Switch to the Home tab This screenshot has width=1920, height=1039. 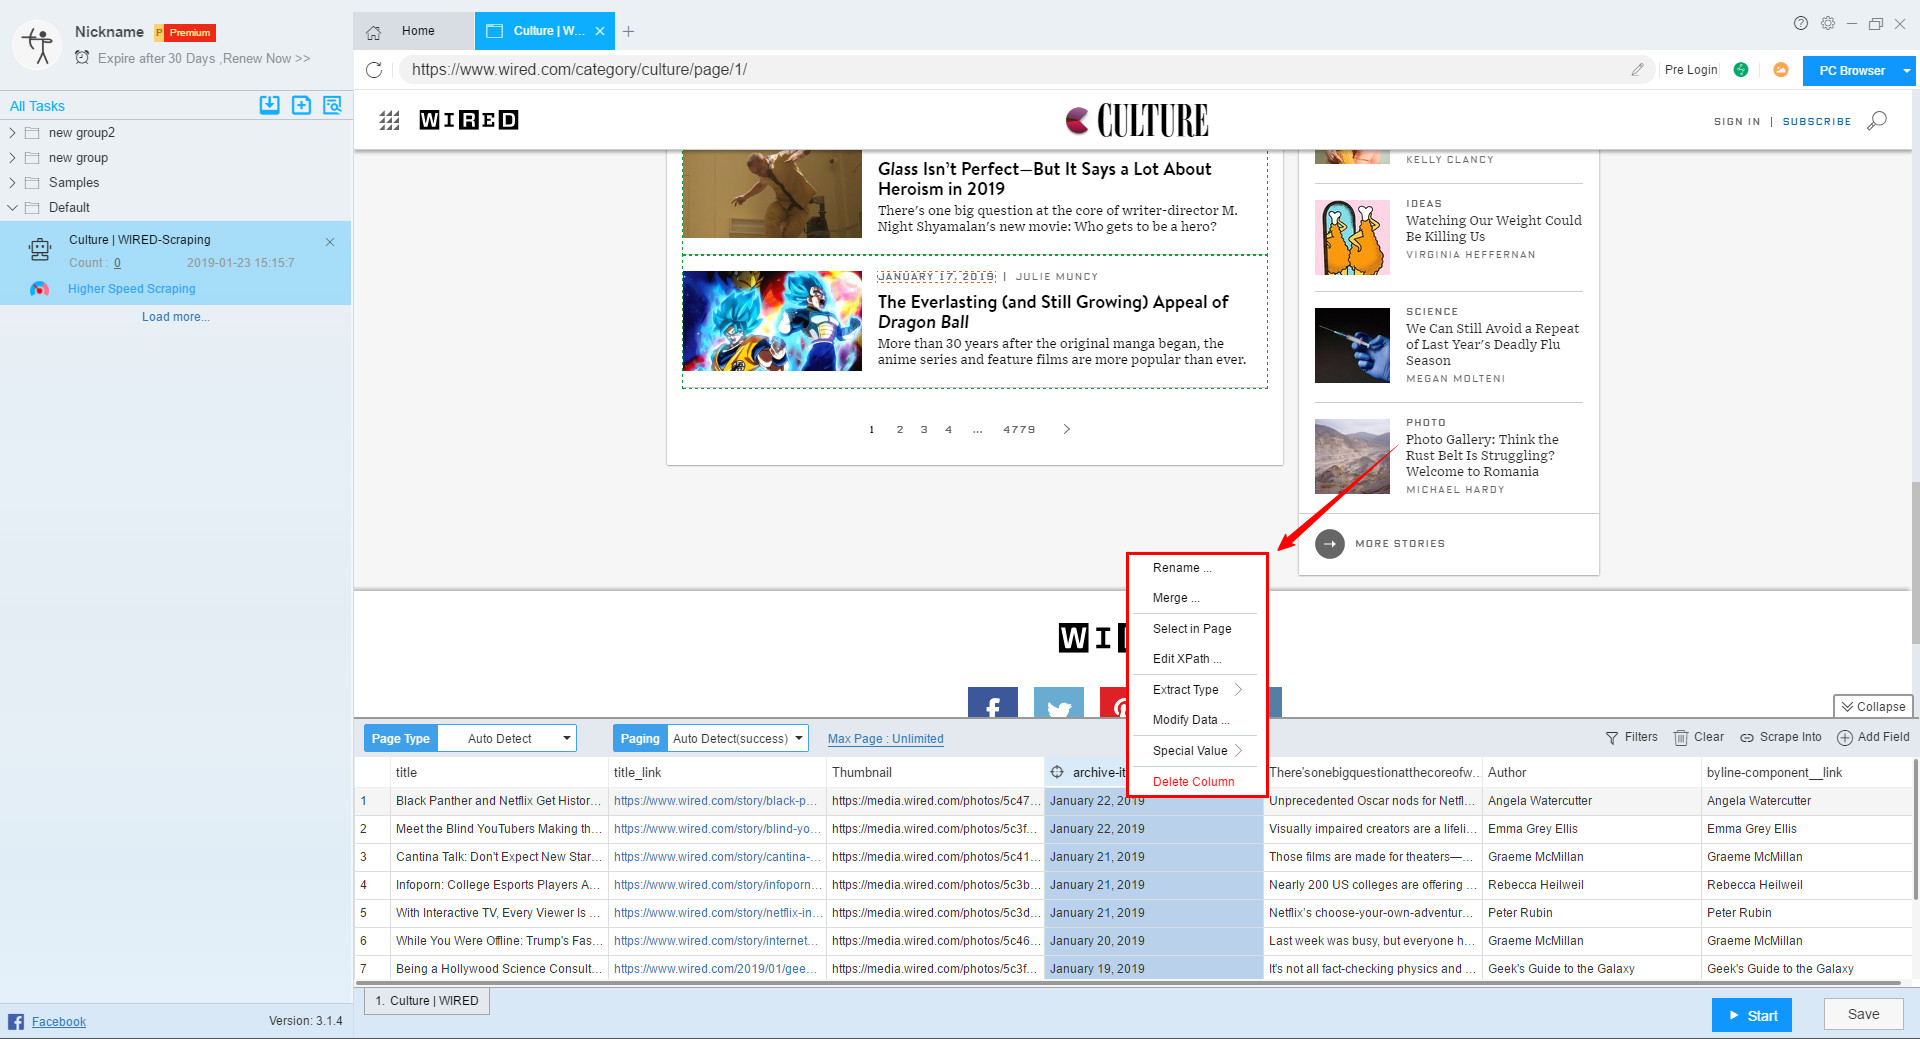pos(414,31)
